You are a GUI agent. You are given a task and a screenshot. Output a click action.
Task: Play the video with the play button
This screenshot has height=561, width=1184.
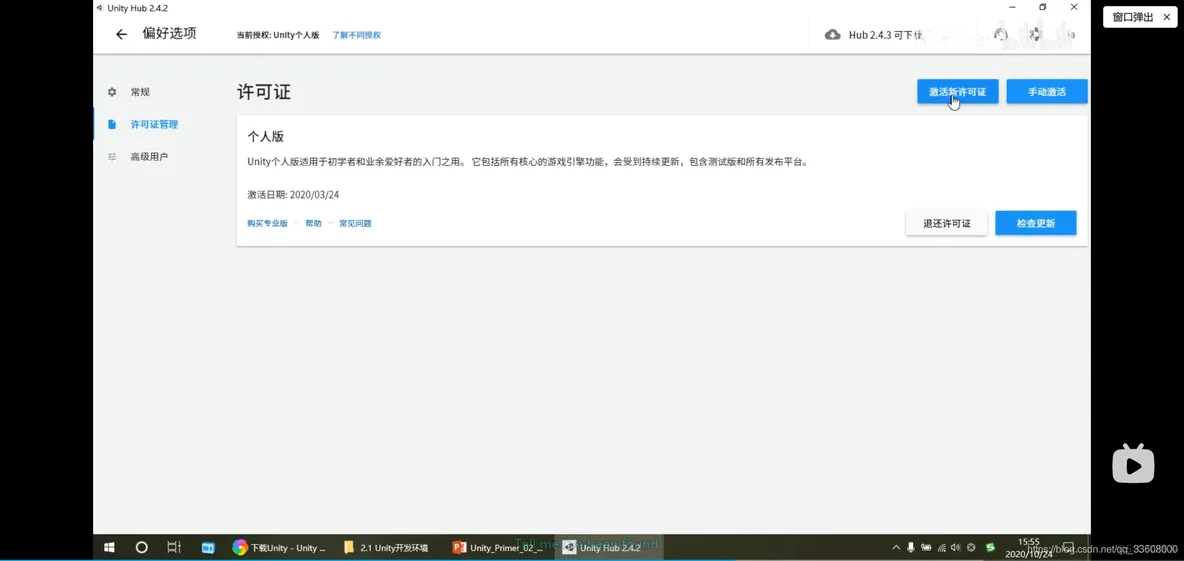pyautogui.click(x=1133, y=463)
